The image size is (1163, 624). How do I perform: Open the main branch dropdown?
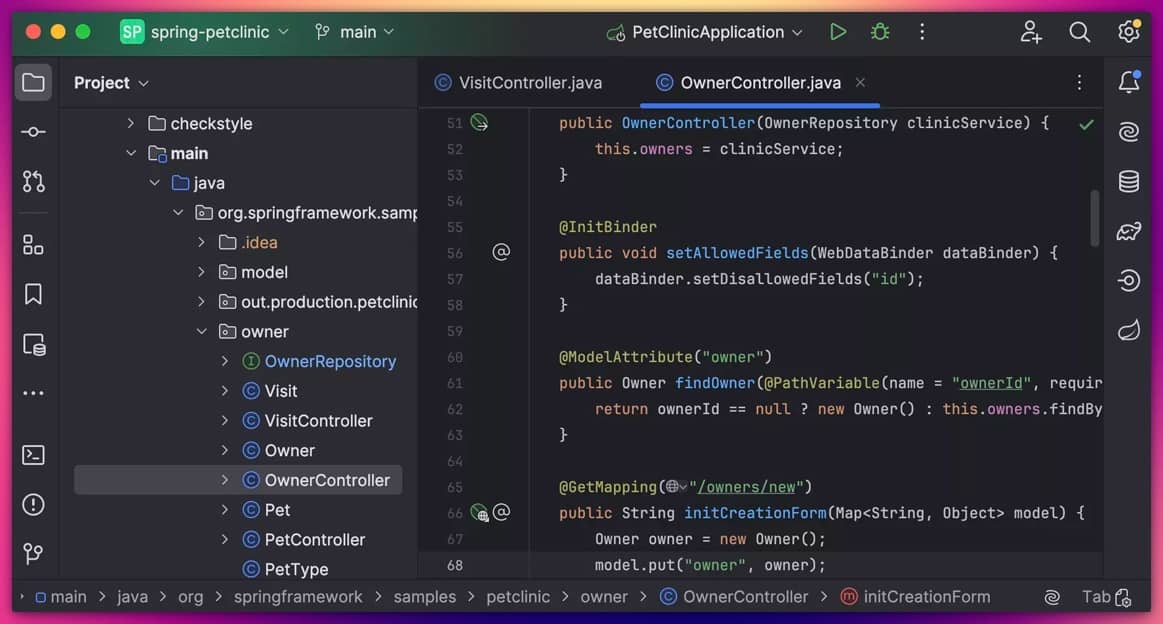pos(354,32)
